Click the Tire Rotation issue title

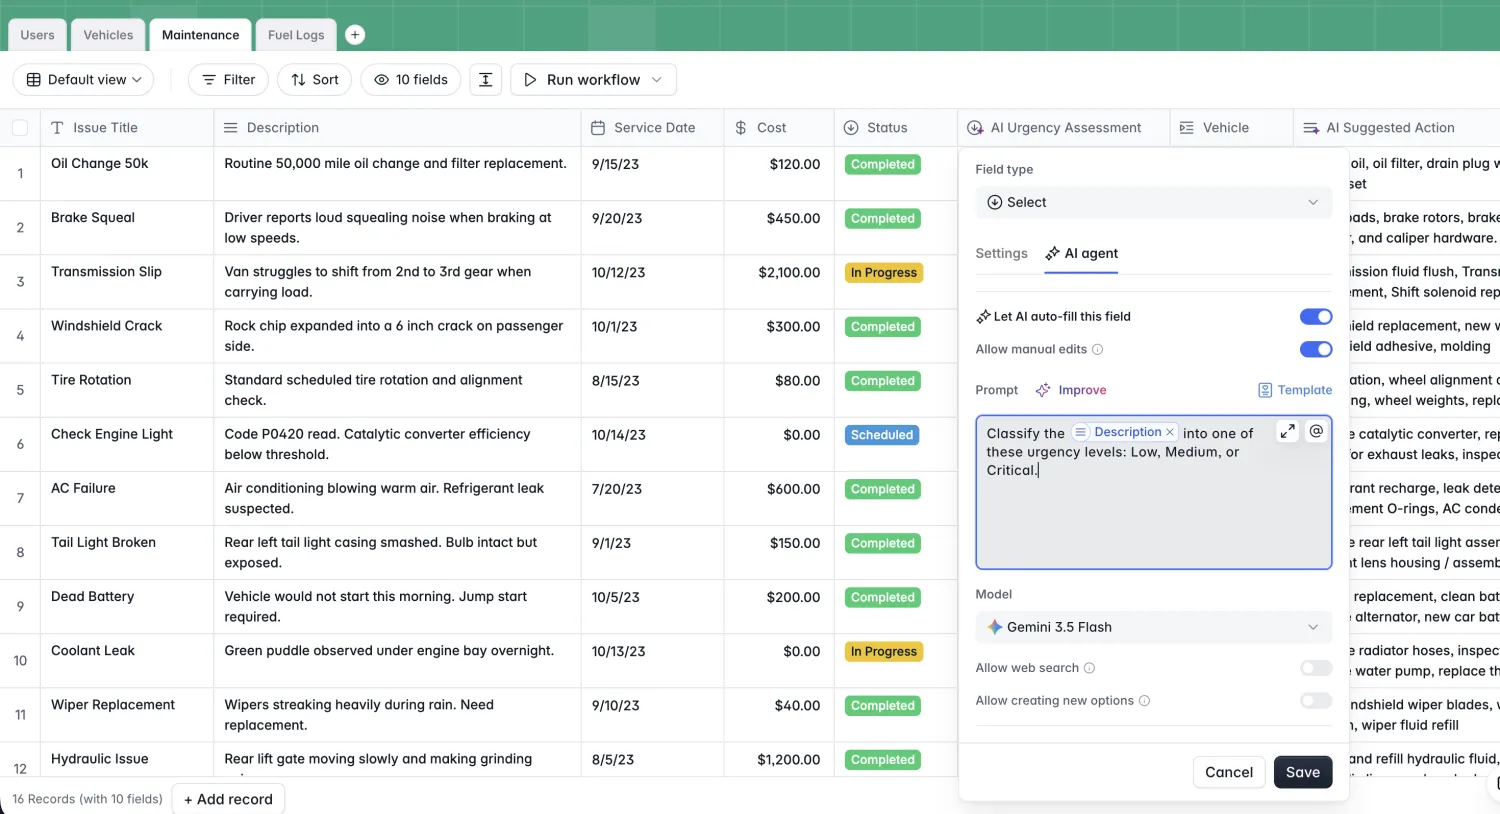[91, 380]
